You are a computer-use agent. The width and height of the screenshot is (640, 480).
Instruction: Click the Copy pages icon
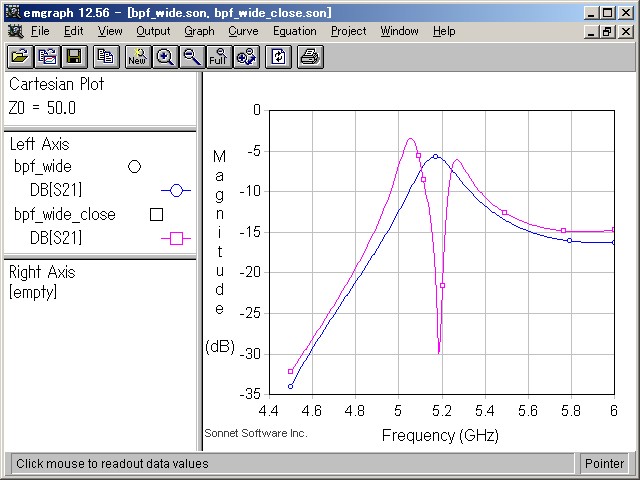[106, 57]
